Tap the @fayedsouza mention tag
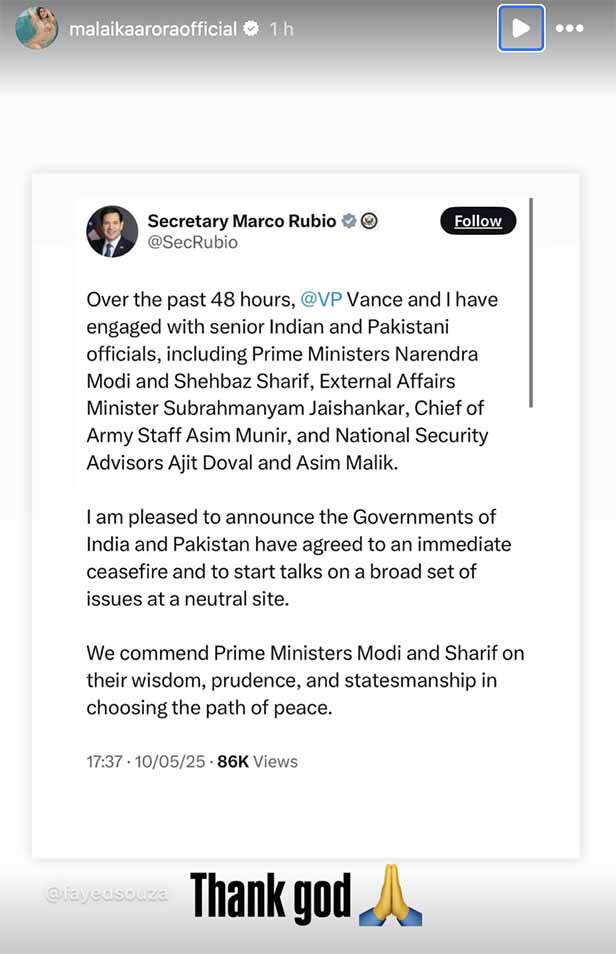The height and width of the screenshot is (954, 616). coord(106,890)
